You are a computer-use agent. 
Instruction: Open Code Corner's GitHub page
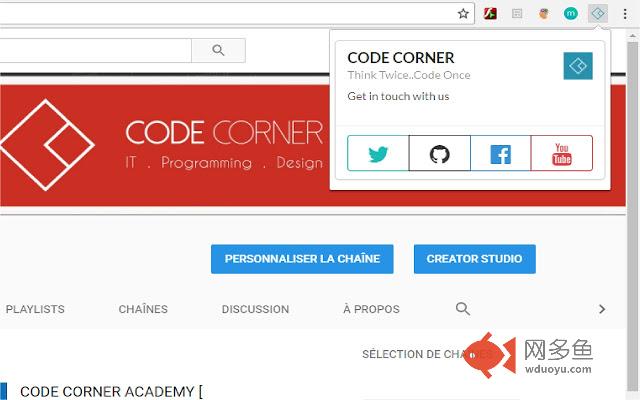coord(440,153)
